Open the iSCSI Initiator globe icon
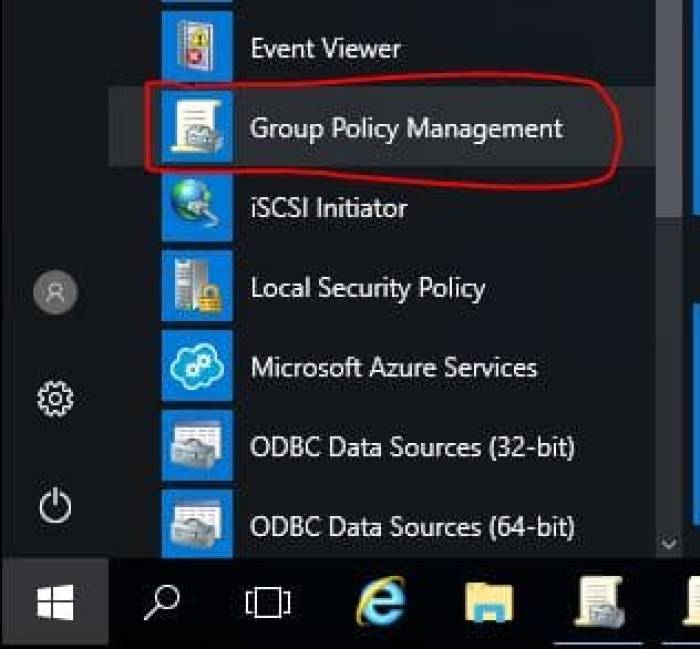This screenshot has width=700, height=649. (197, 206)
